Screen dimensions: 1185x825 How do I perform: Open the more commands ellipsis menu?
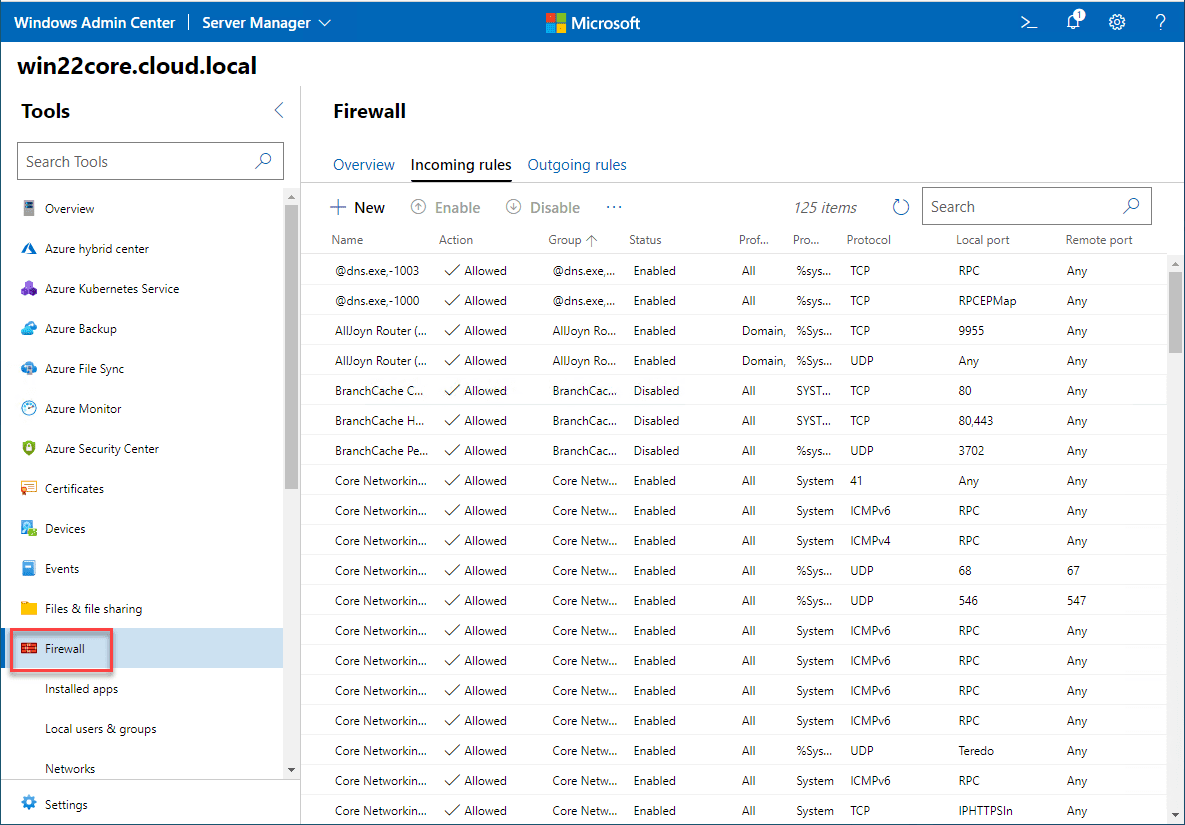tap(614, 206)
